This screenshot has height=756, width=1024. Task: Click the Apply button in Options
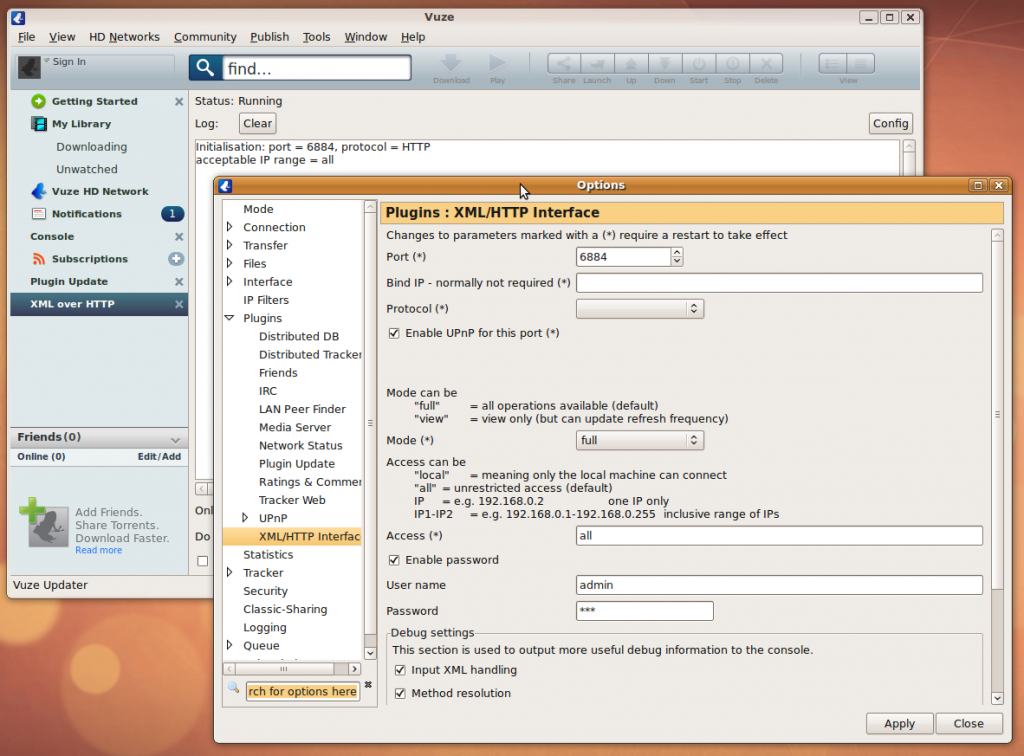(x=899, y=724)
